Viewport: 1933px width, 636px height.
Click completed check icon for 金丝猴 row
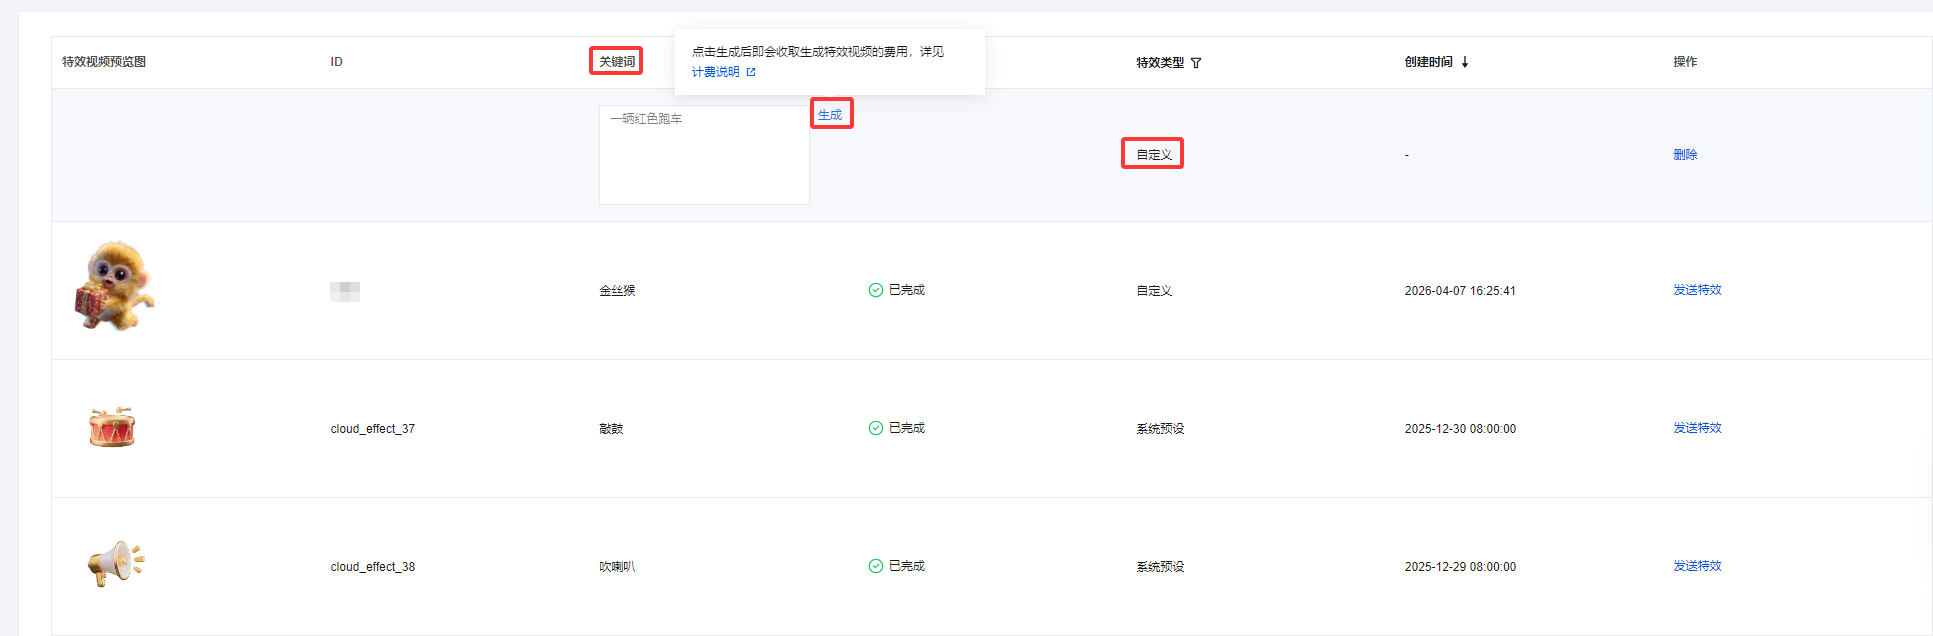coord(876,290)
